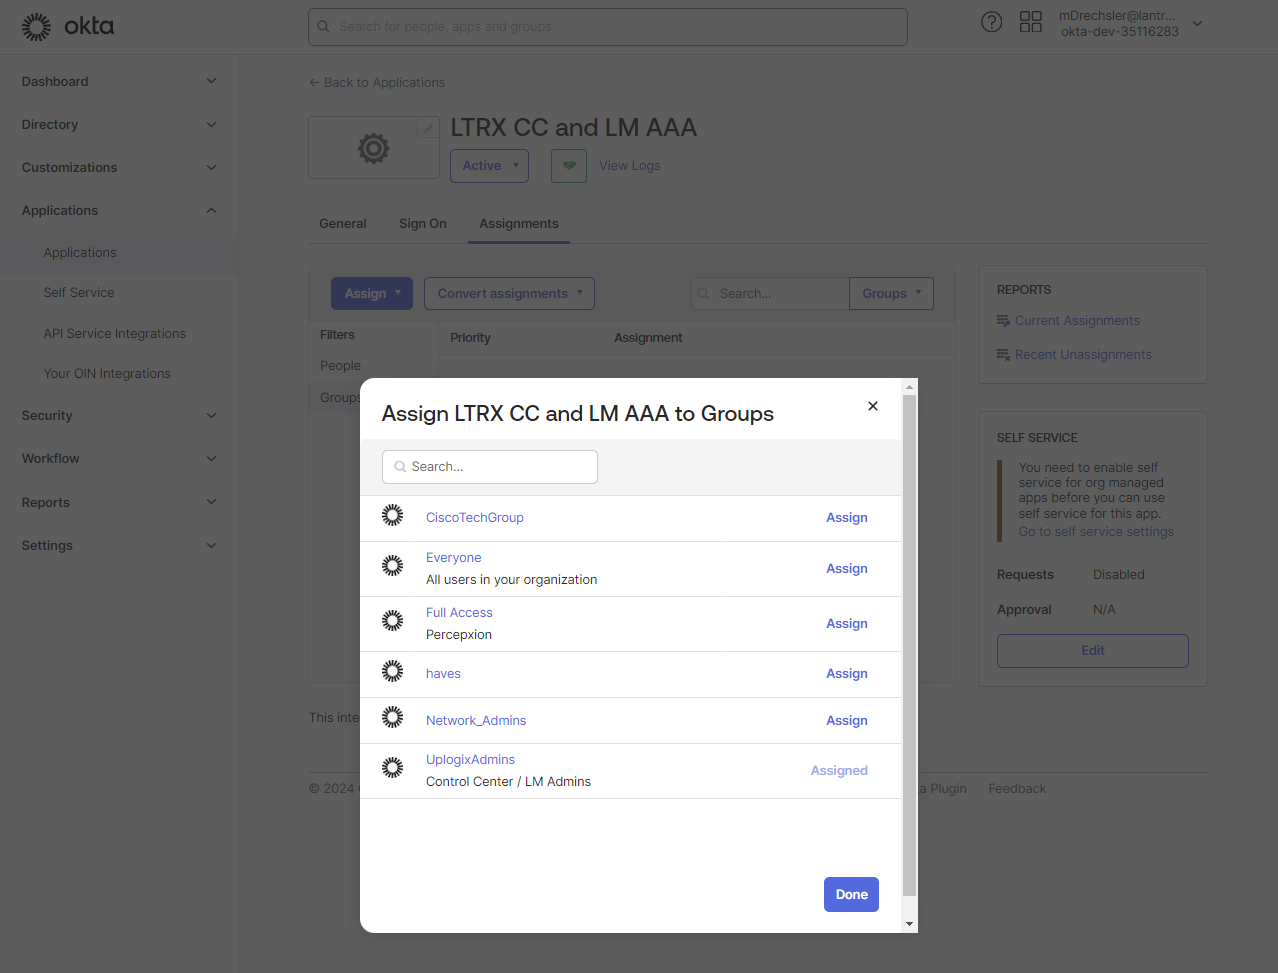The width and height of the screenshot is (1278, 973).
Task: Click the UplogixAdmins group icon
Action: 393,768
